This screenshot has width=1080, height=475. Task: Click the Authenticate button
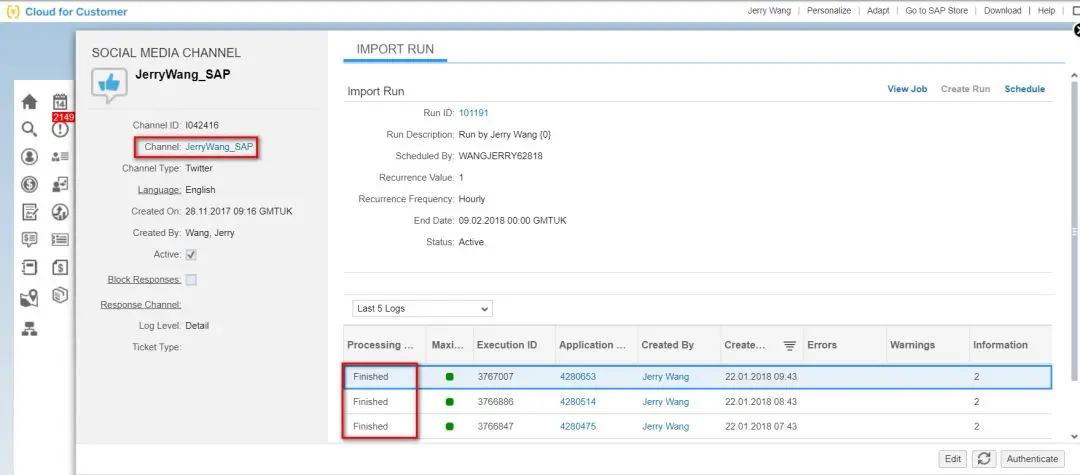tap(1032, 458)
